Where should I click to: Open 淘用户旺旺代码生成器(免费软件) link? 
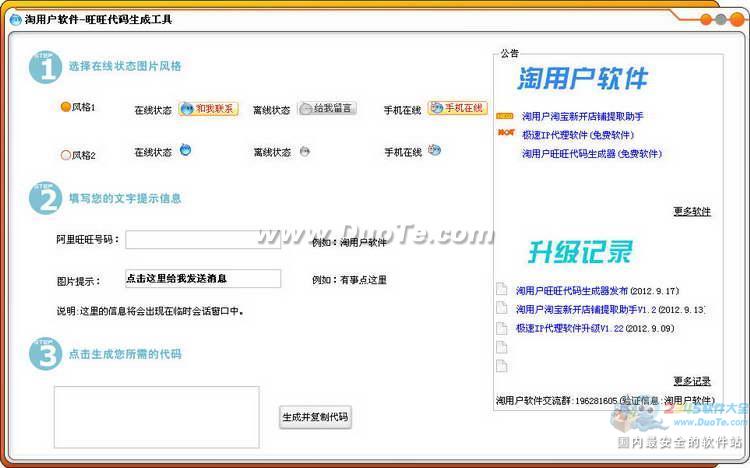pyautogui.click(x=592, y=154)
